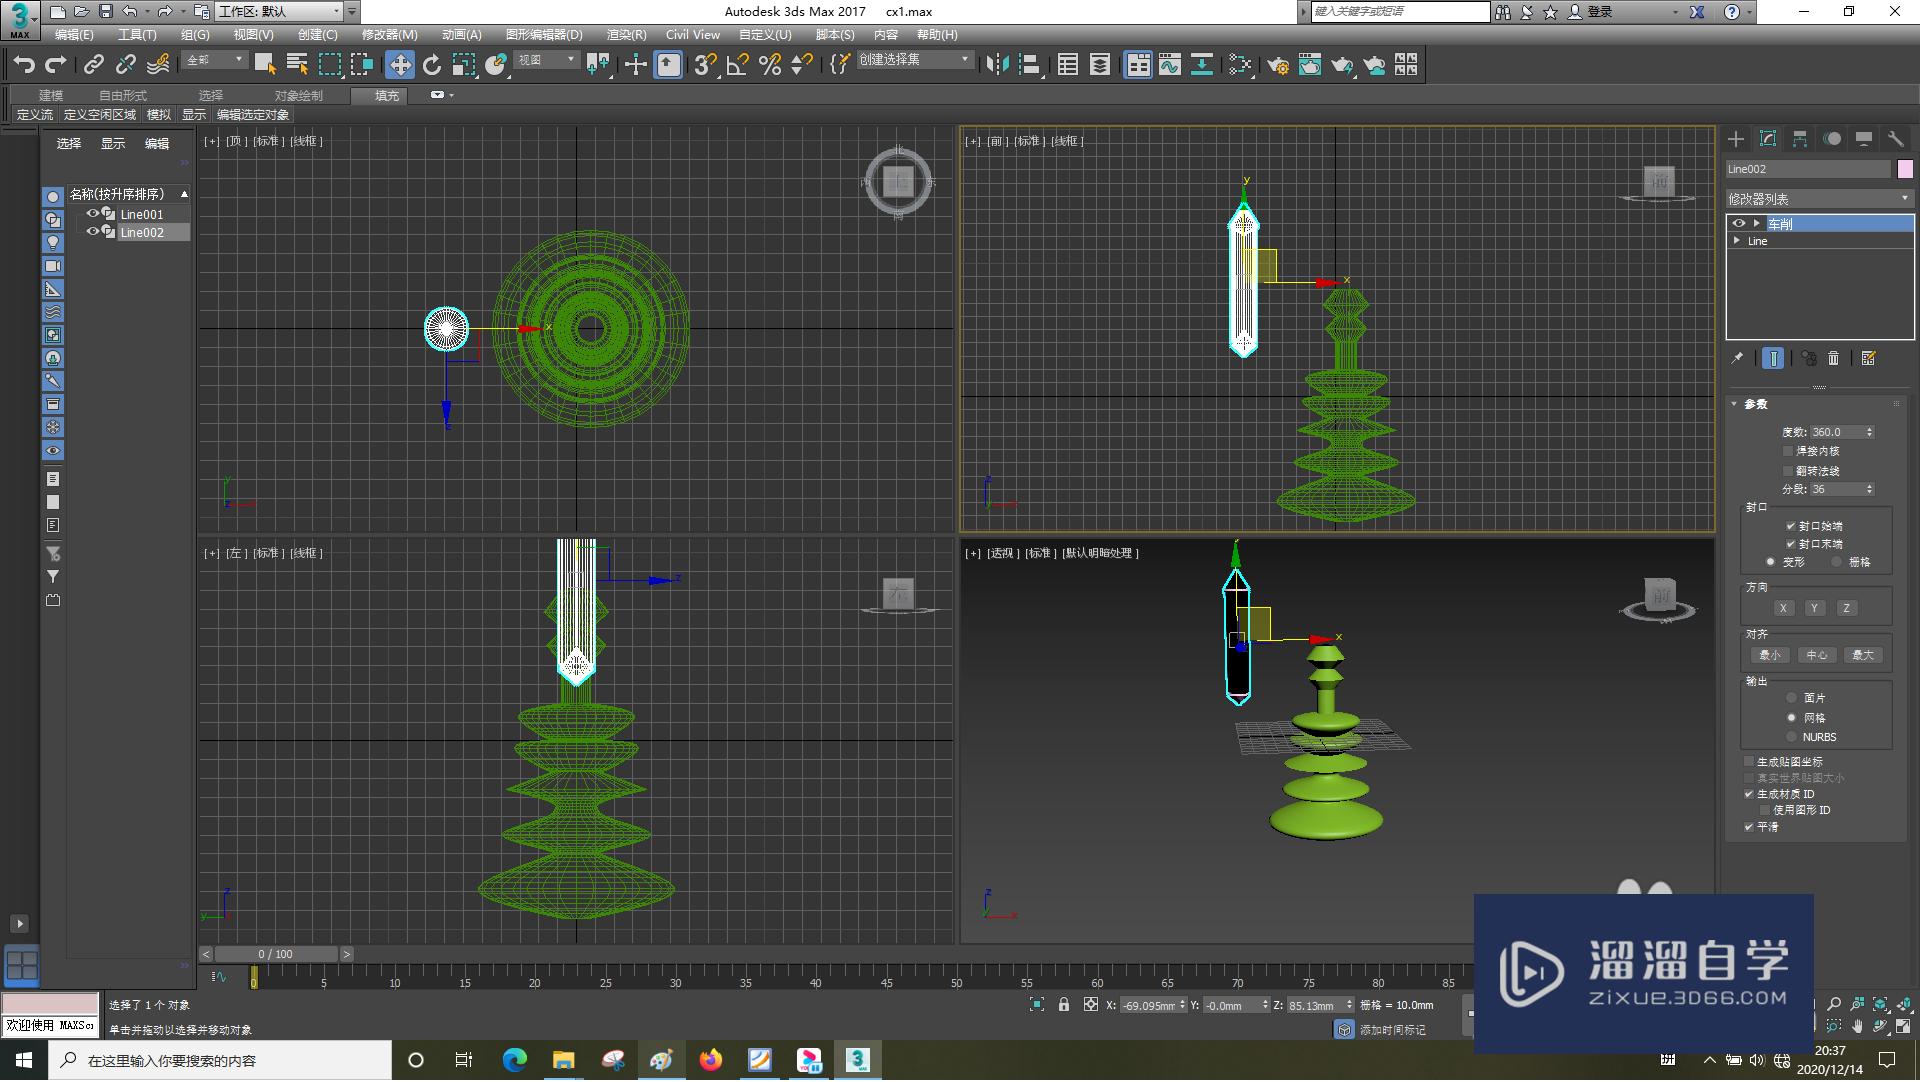Open 创建选择集 dropdown
This screenshot has height=1082, width=1920.
tap(915, 60)
